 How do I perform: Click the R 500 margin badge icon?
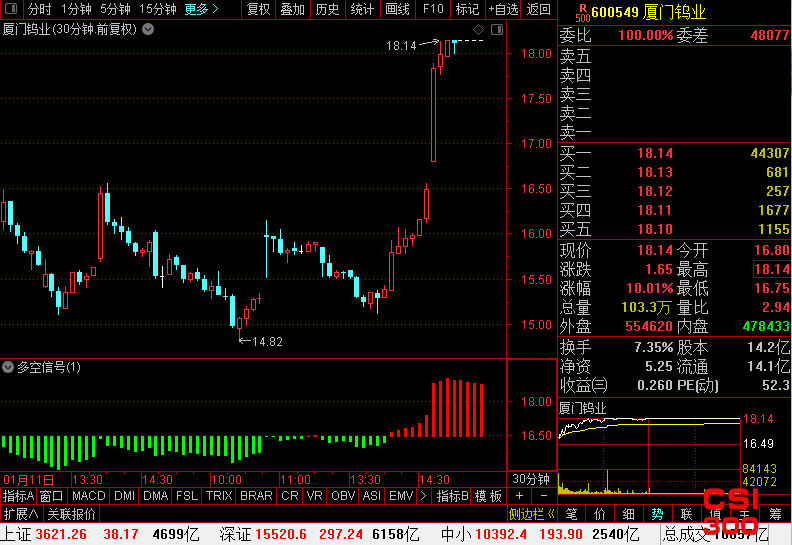tap(582, 12)
